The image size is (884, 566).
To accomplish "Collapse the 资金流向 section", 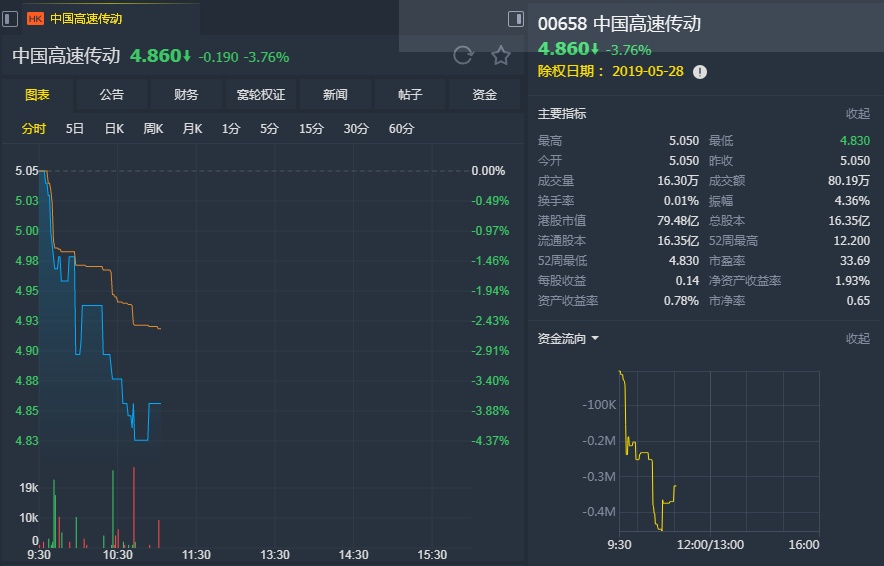I will tap(858, 338).
